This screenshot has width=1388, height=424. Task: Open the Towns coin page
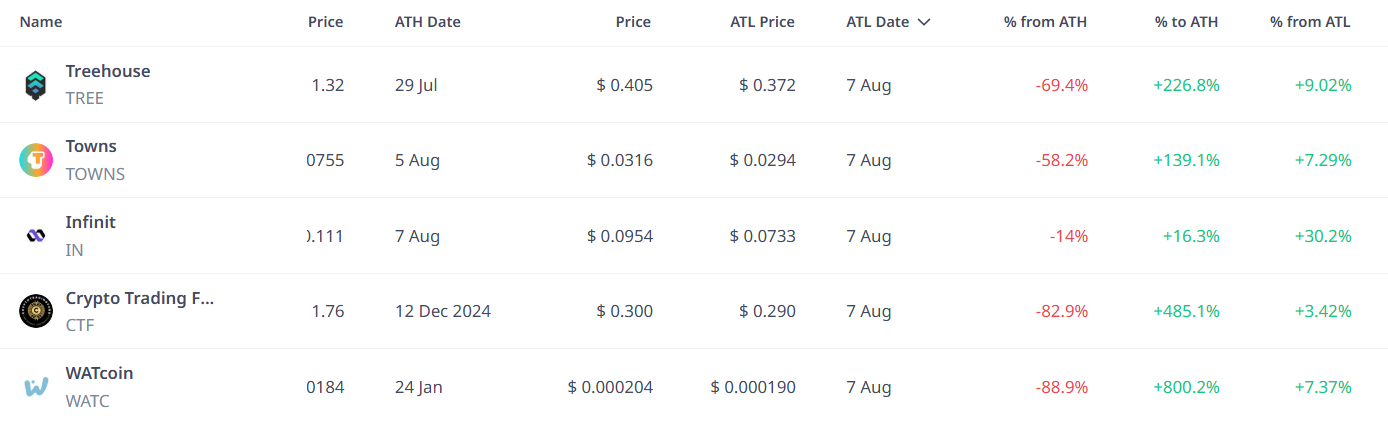click(91, 146)
